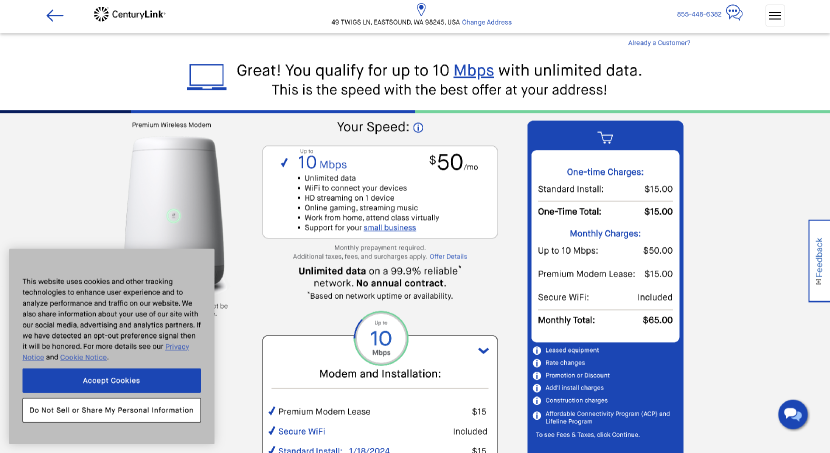The height and width of the screenshot is (453, 830).
Task: Click 'Monthly Charges:' heading
Action: [x=605, y=233]
